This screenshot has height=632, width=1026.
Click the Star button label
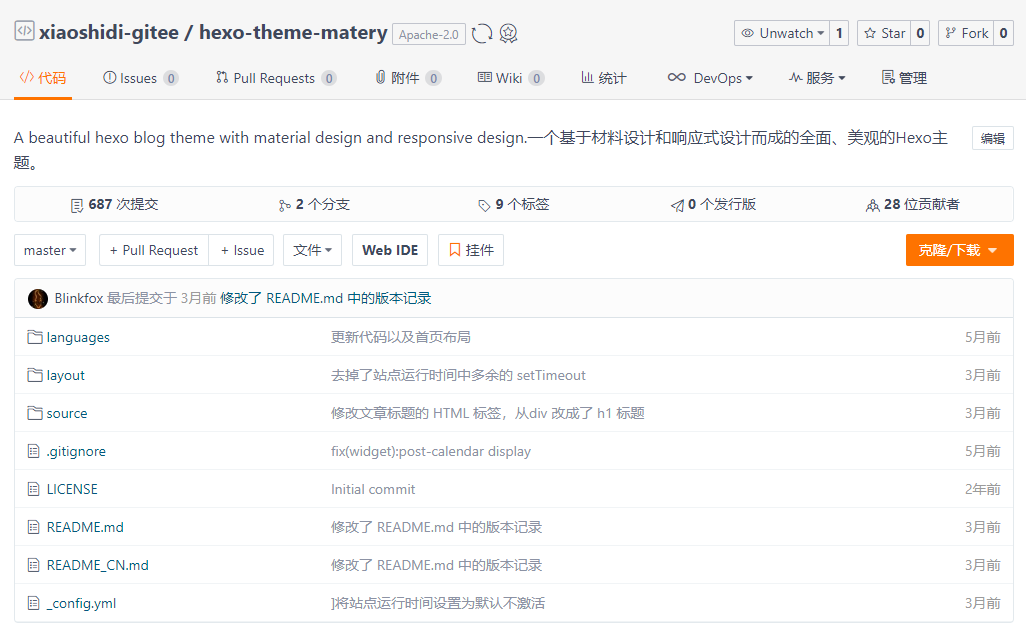893,33
